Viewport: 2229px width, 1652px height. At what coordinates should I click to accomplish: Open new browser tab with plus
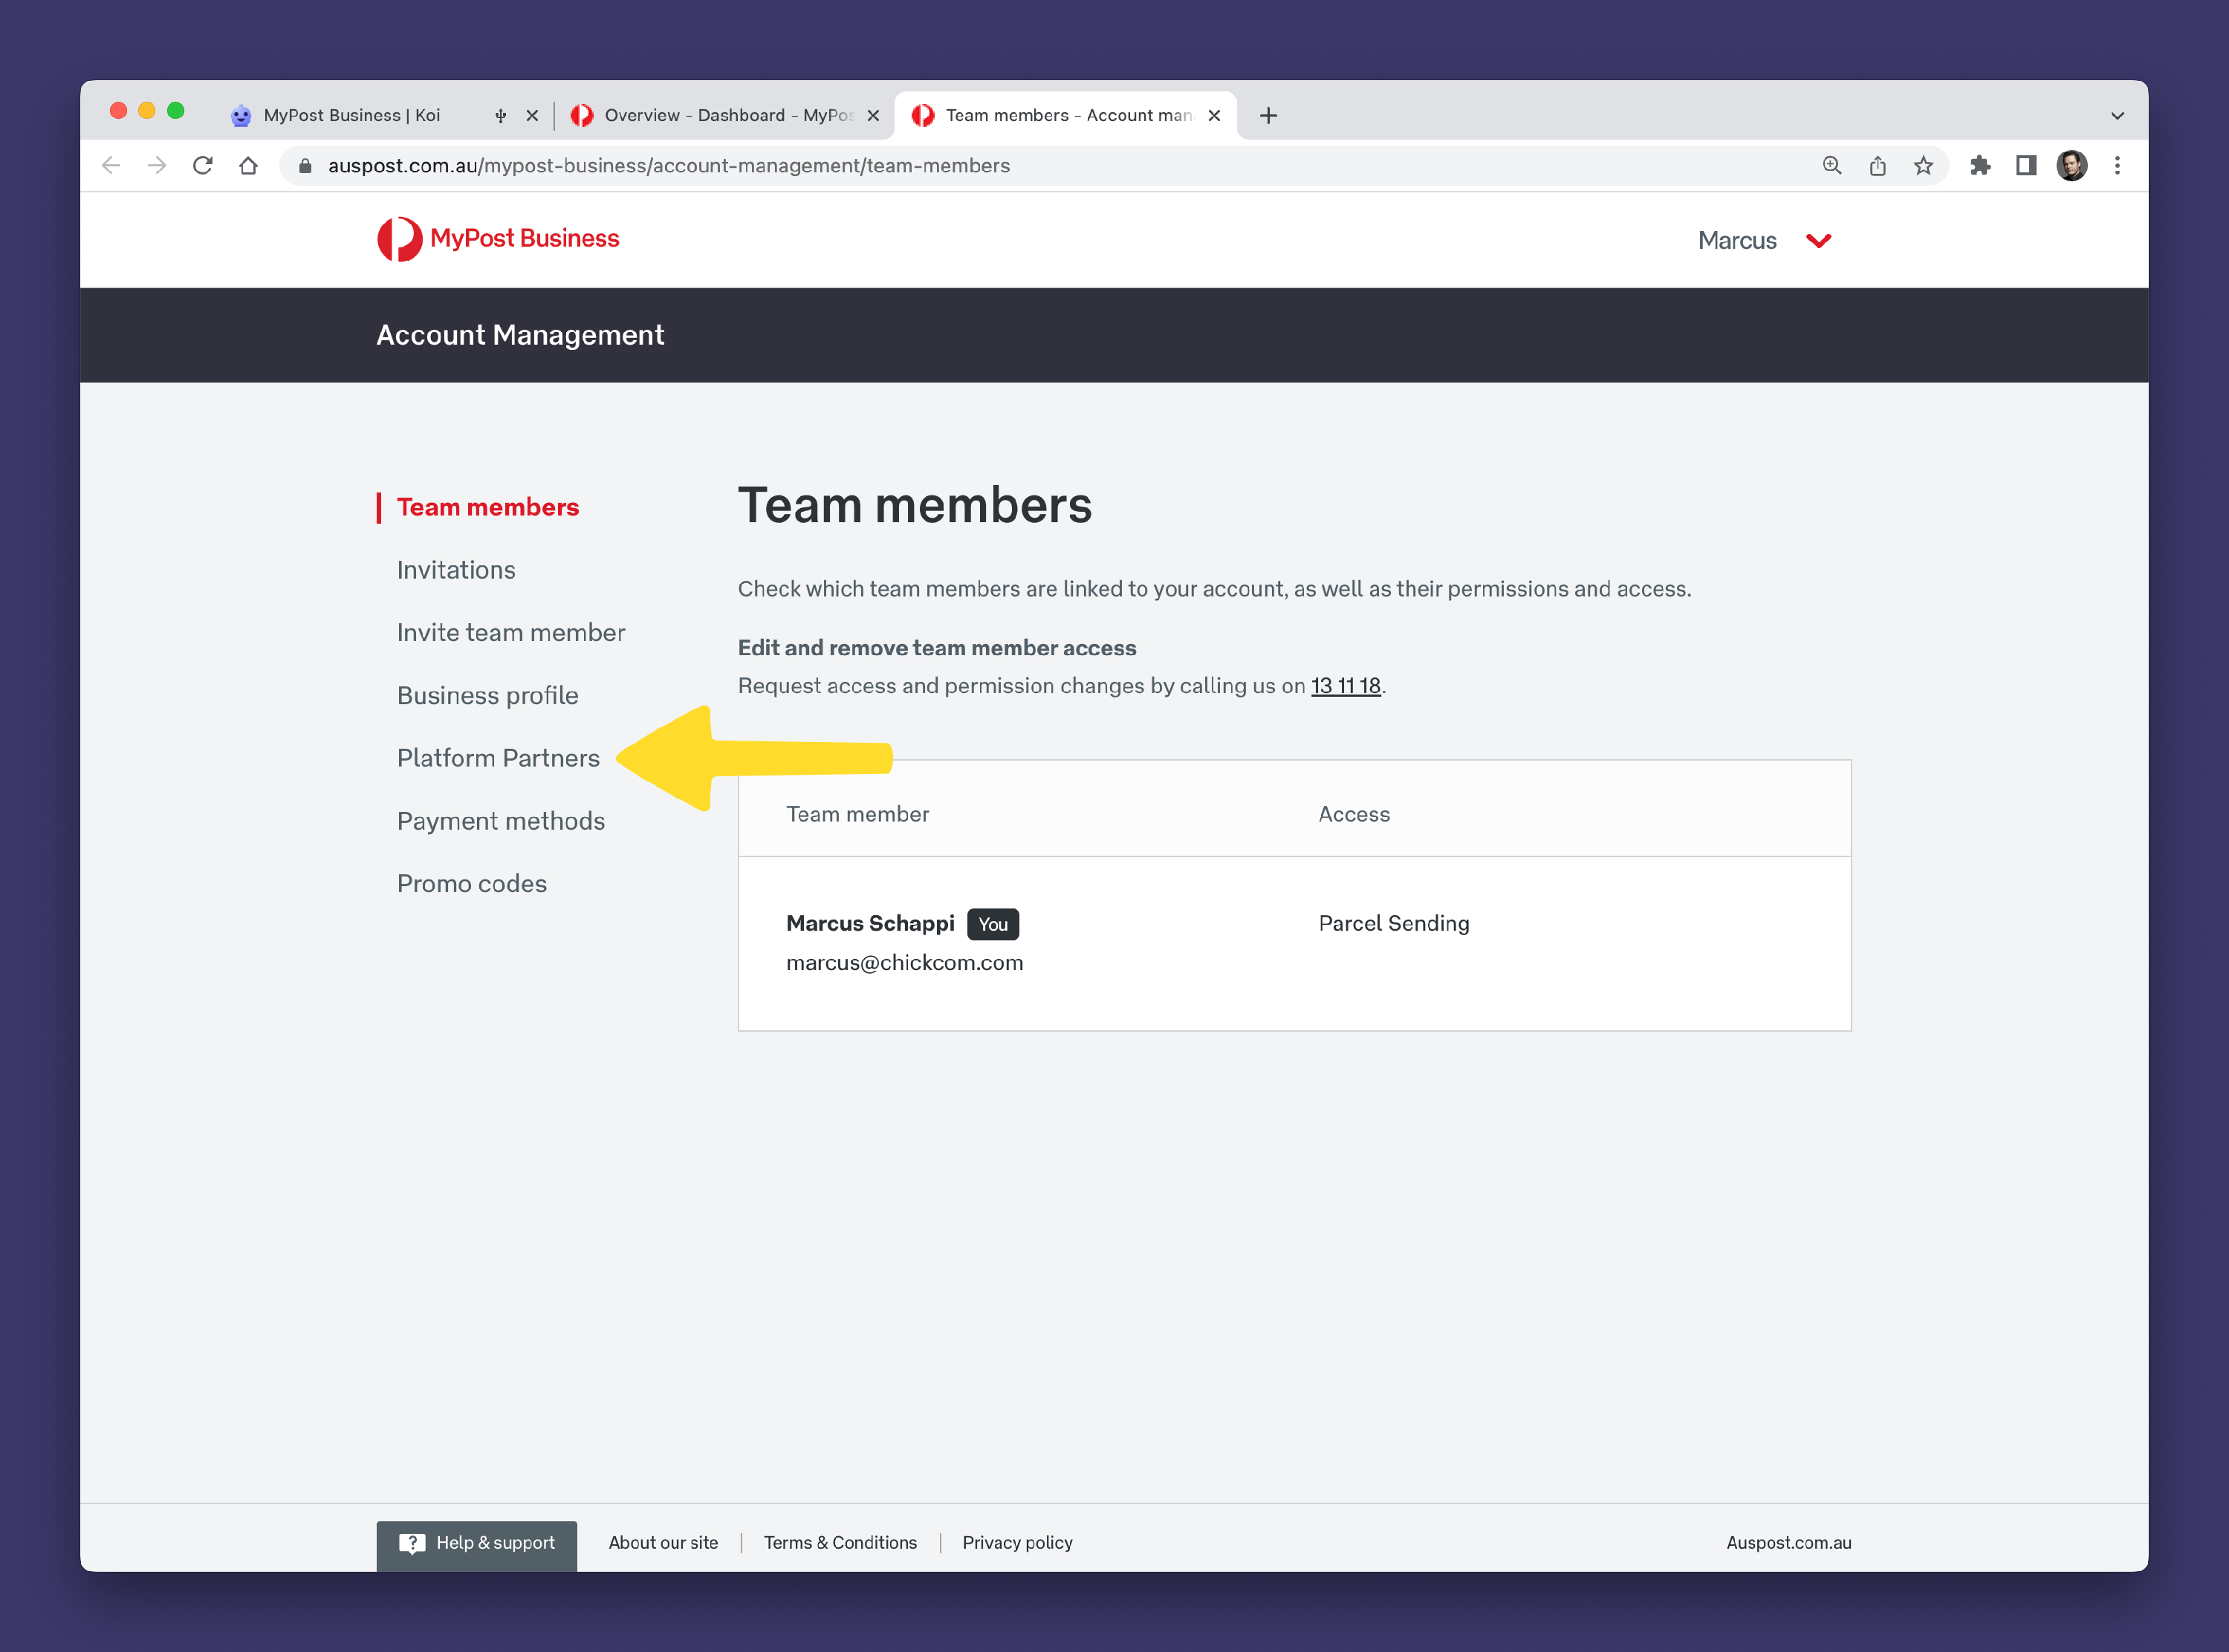[1268, 116]
